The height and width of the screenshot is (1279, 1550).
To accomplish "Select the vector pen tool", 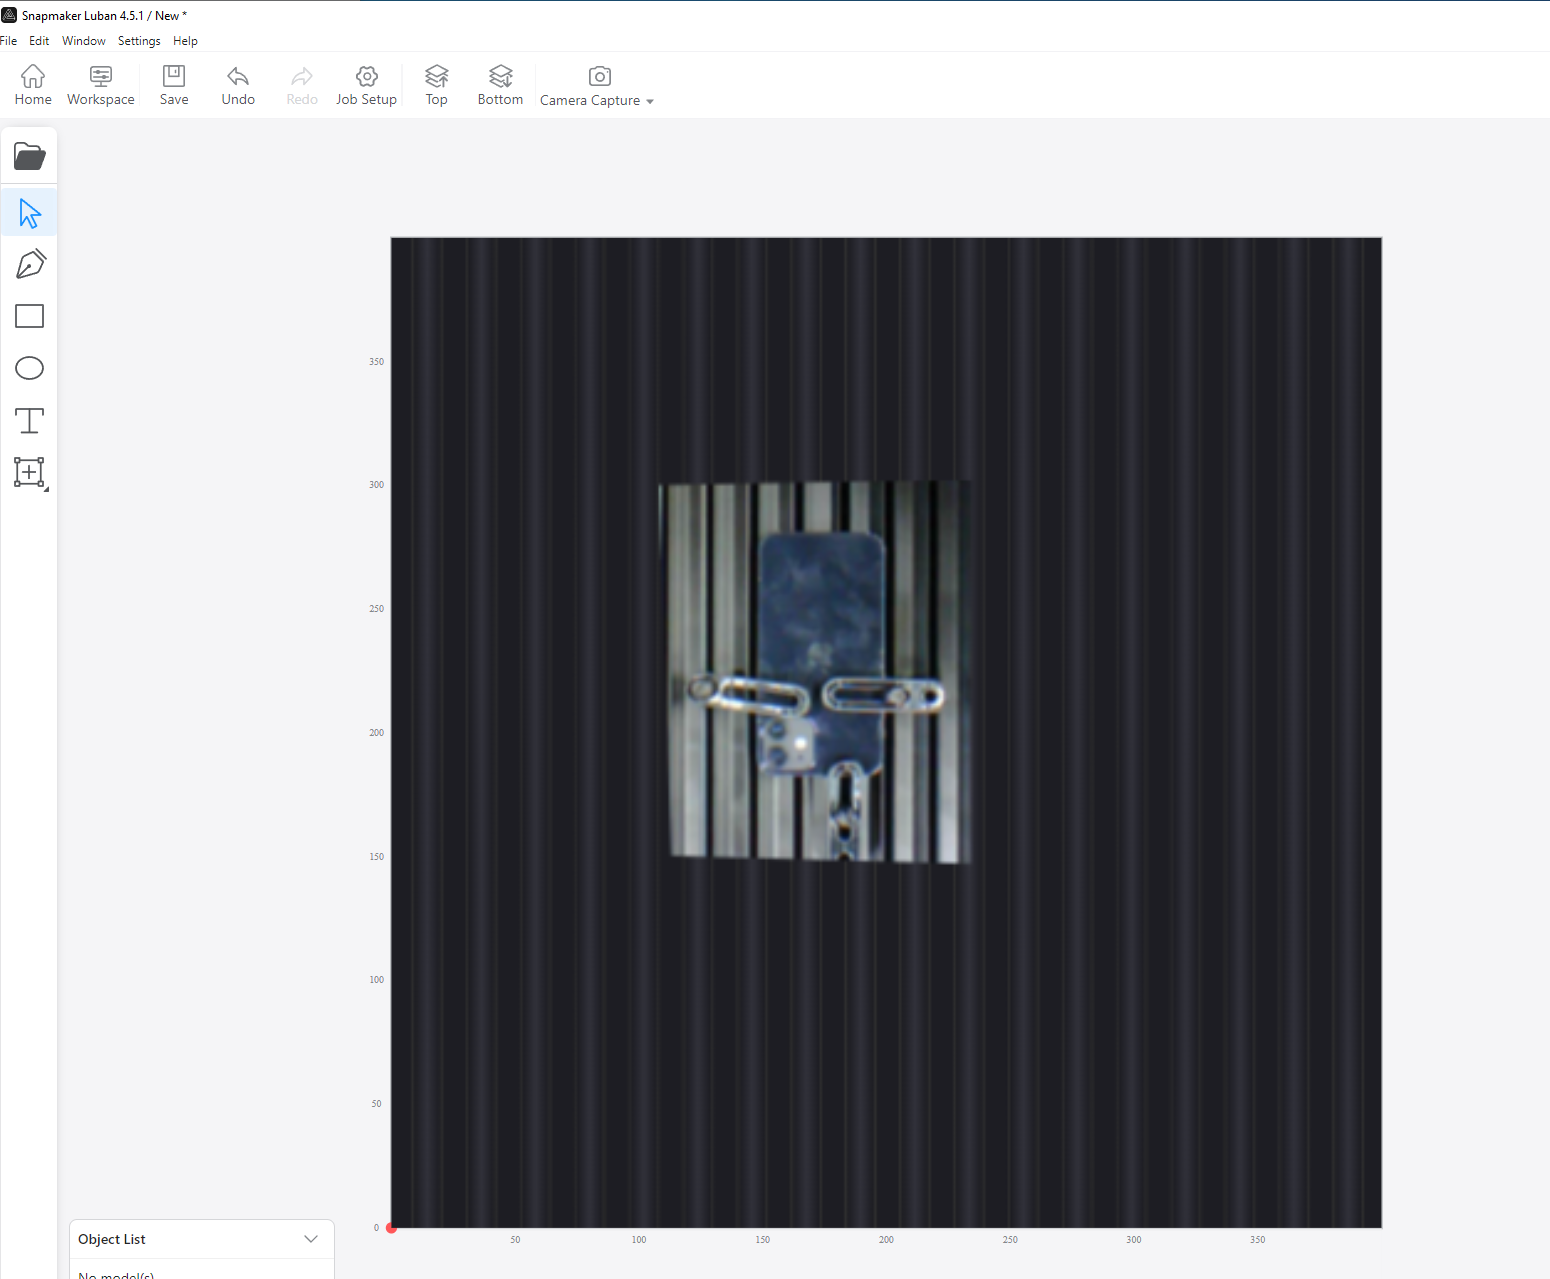I will click(29, 263).
